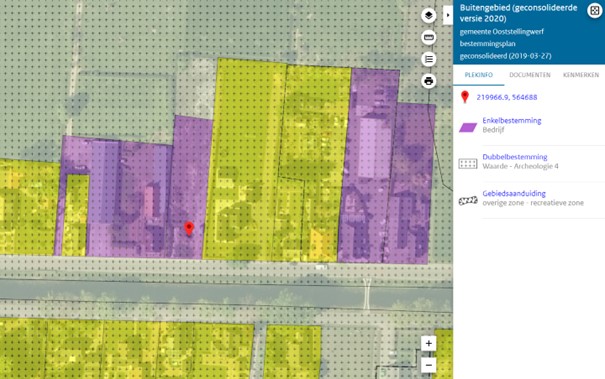
Task: Click the recreatieve zone pattern icon
Action: pyautogui.click(x=468, y=201)
